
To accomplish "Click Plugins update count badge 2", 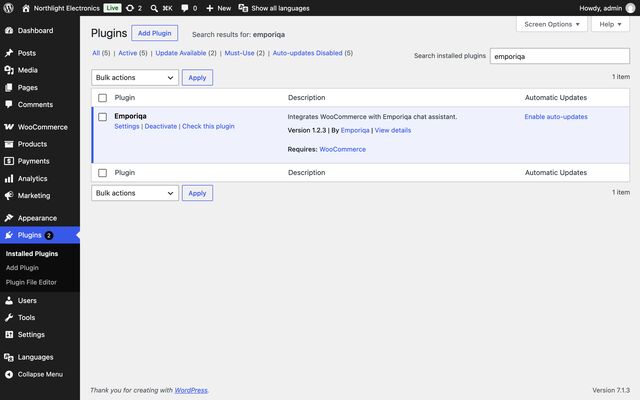I will tap(49, 235).
